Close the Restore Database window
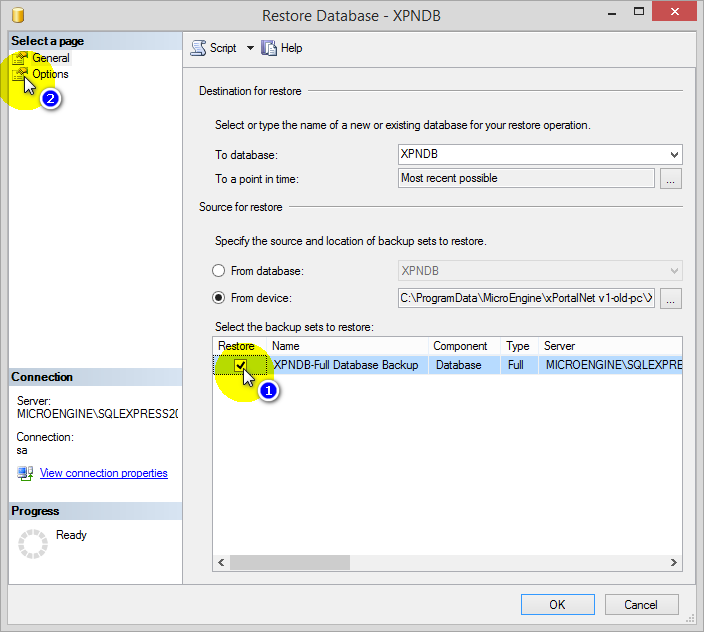 pos(674,13)
